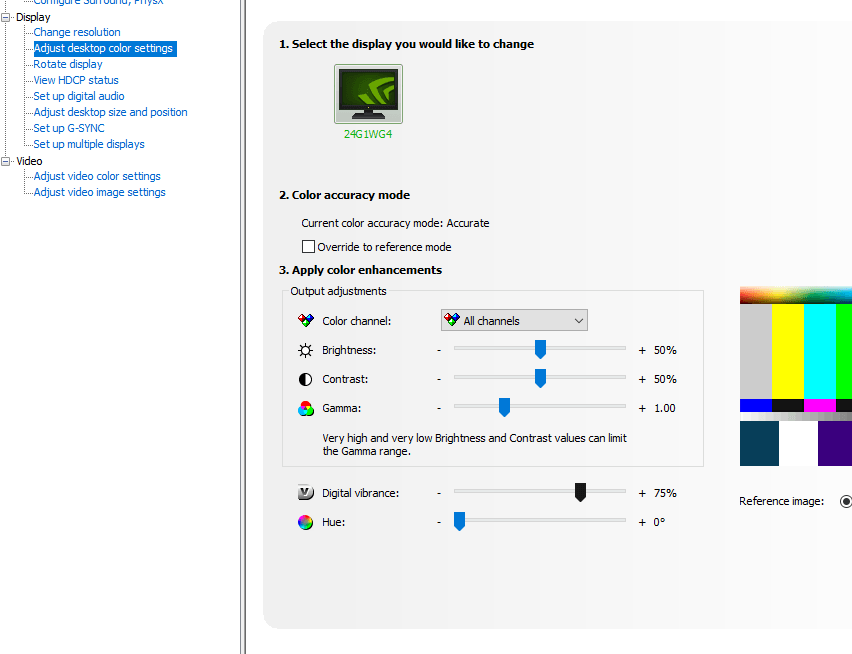Open Change resolution page
Image resolution: width=852 pixels, height=654 pixels.
click(x=77, y=32)
